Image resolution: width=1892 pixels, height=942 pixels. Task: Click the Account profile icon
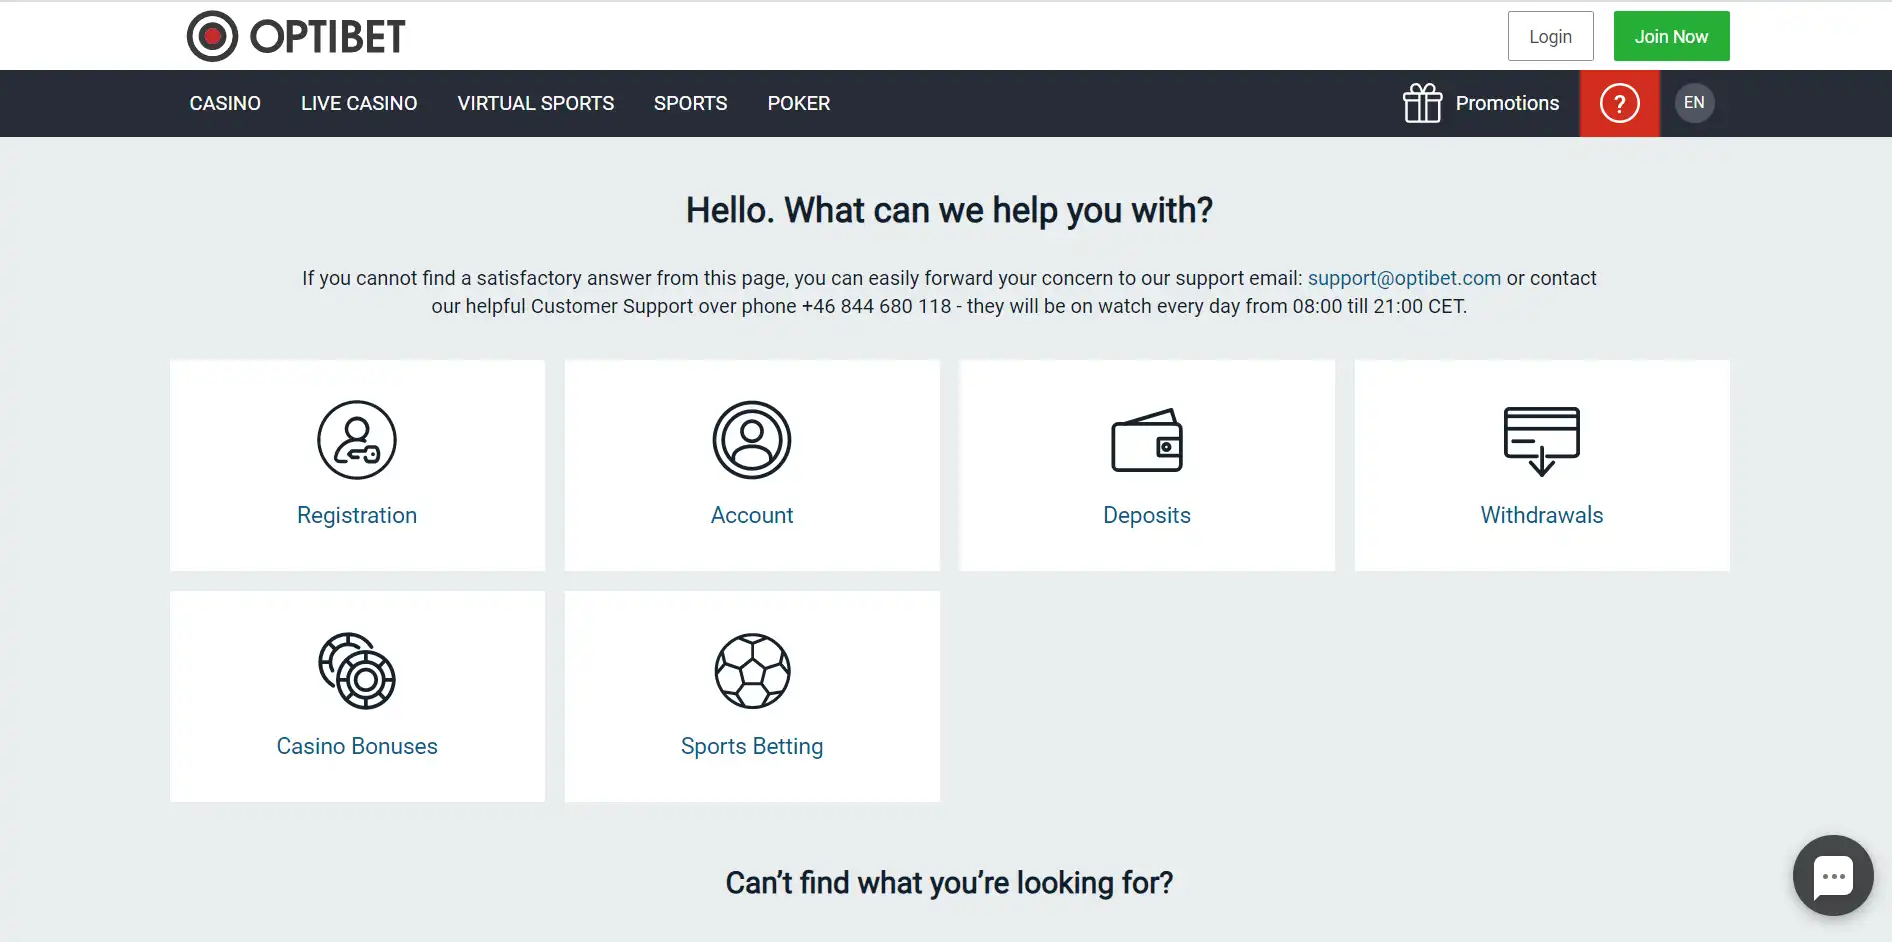tap(752, 440)
